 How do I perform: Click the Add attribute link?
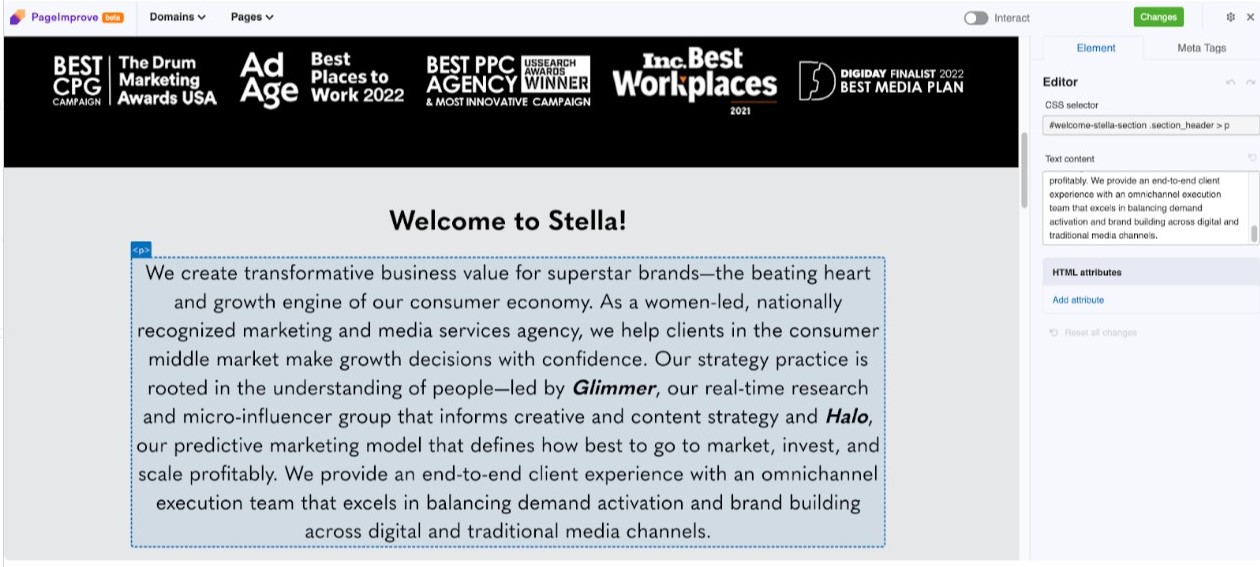coord(1078,300)
